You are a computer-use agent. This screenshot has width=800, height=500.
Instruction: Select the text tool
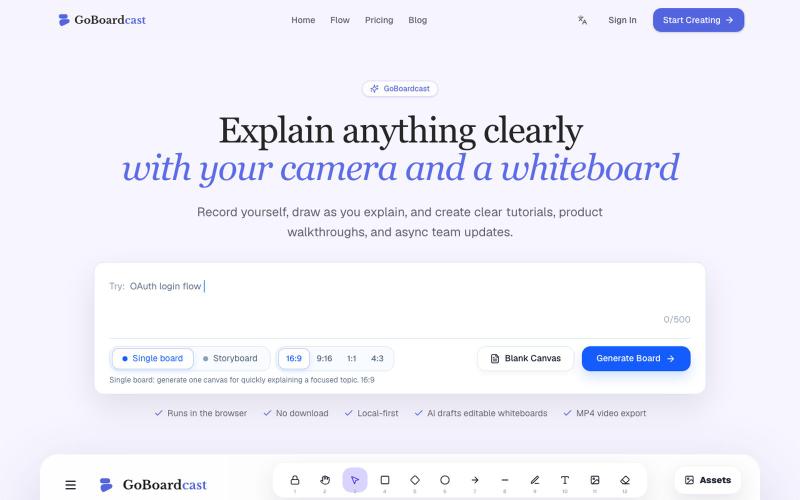click(565, 480)
